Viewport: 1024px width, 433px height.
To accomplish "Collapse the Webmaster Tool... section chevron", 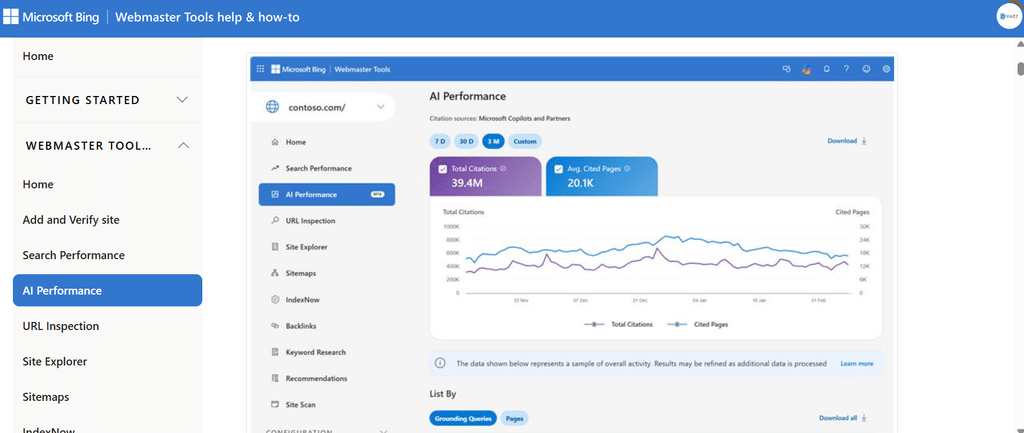I will point(184,146).
